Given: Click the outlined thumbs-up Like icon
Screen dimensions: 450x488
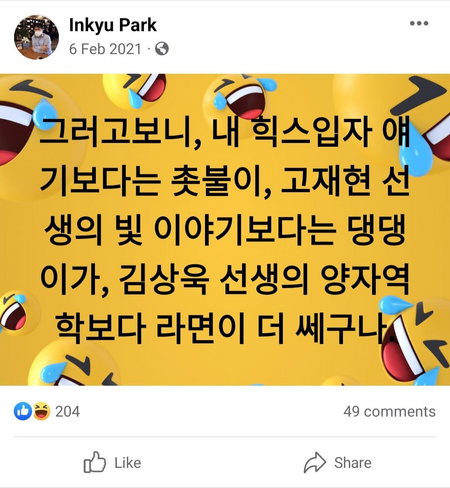Looking at the screenshot, I should coord(95,462).
